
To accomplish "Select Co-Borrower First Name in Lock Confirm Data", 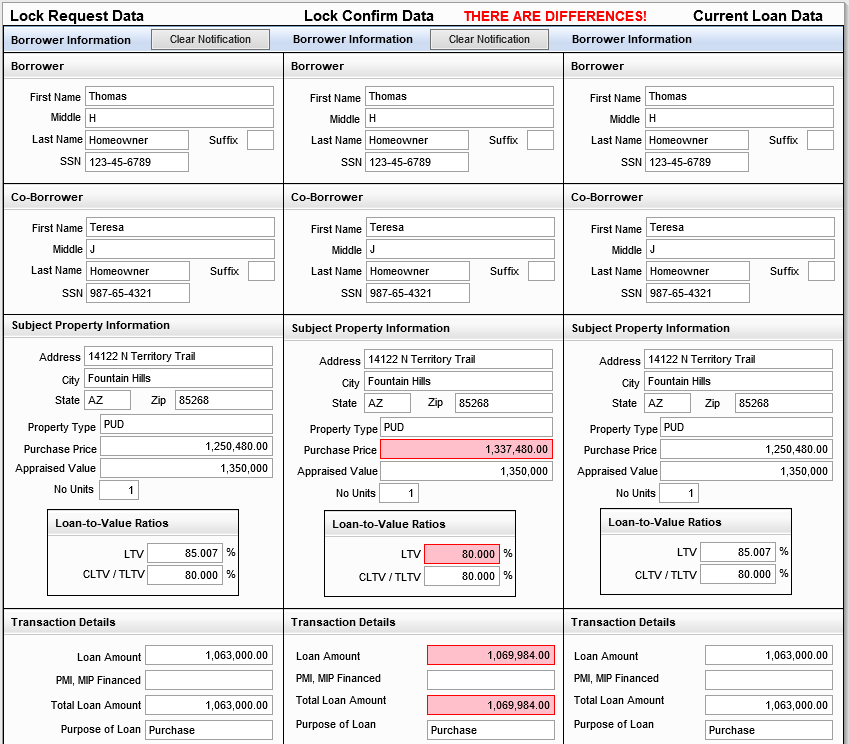I will click(460, 227).
